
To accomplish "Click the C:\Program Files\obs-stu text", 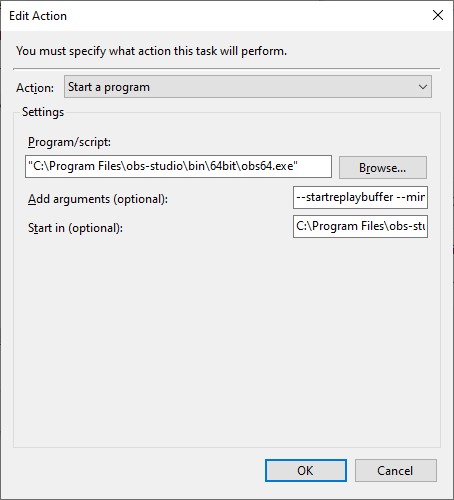I will 360,226.
